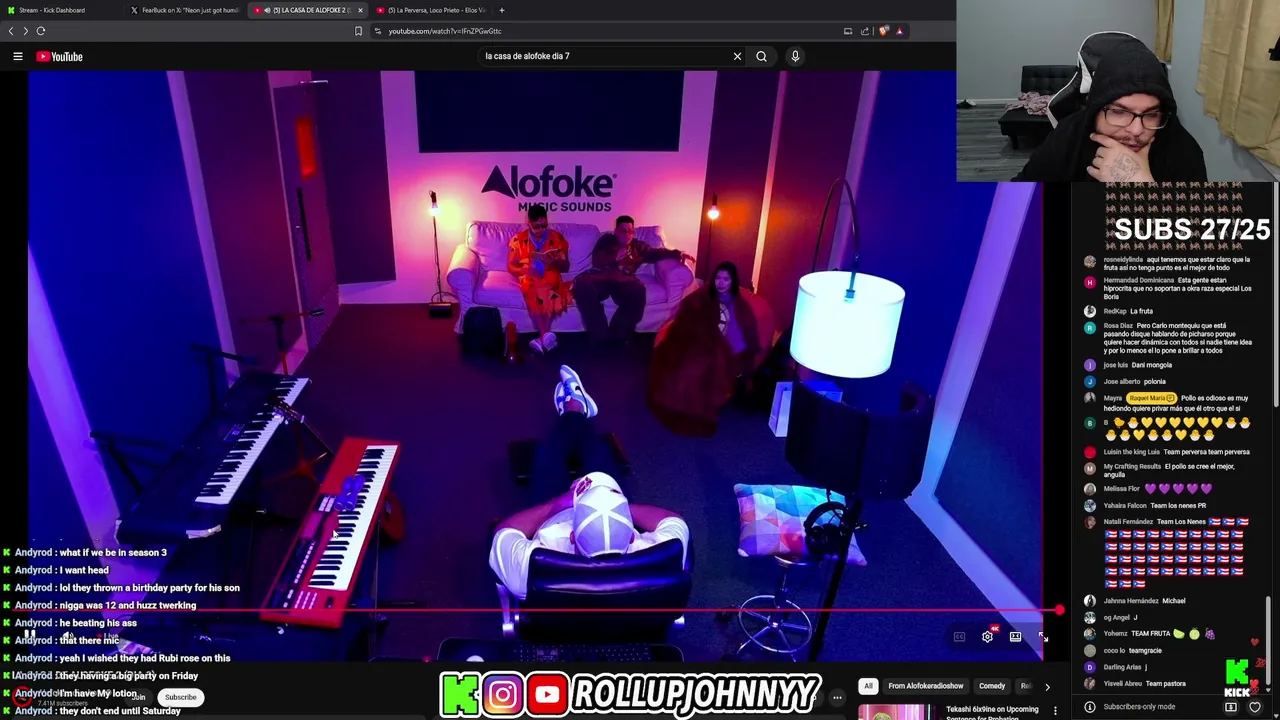Open the Brave rewards triangle icon
This screenshot has width=1280, height=720.
tap(899, 31)
